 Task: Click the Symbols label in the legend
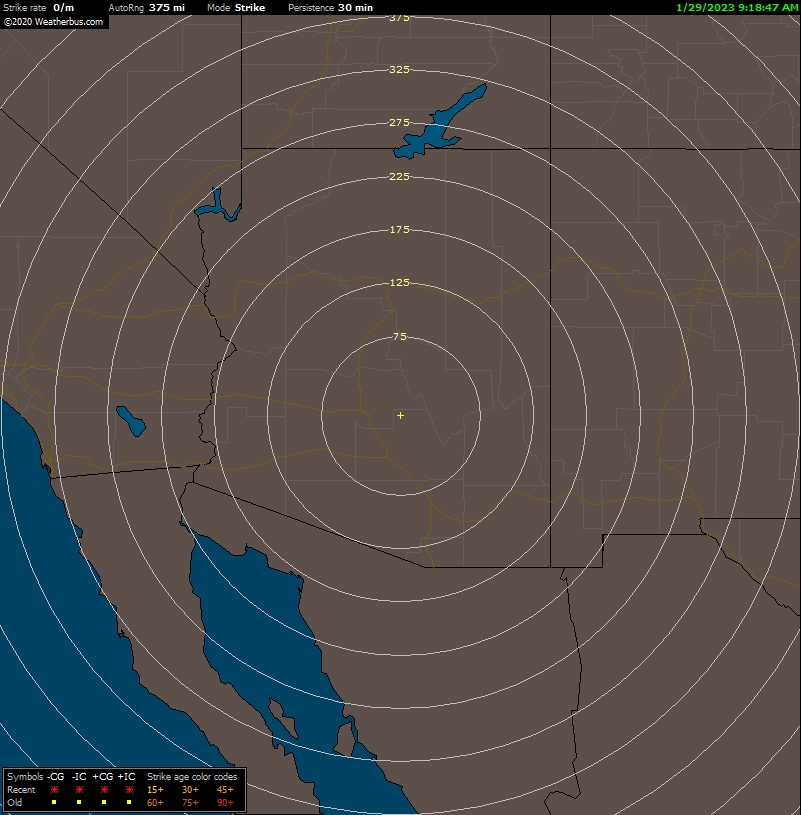click(x=25, y=777)
